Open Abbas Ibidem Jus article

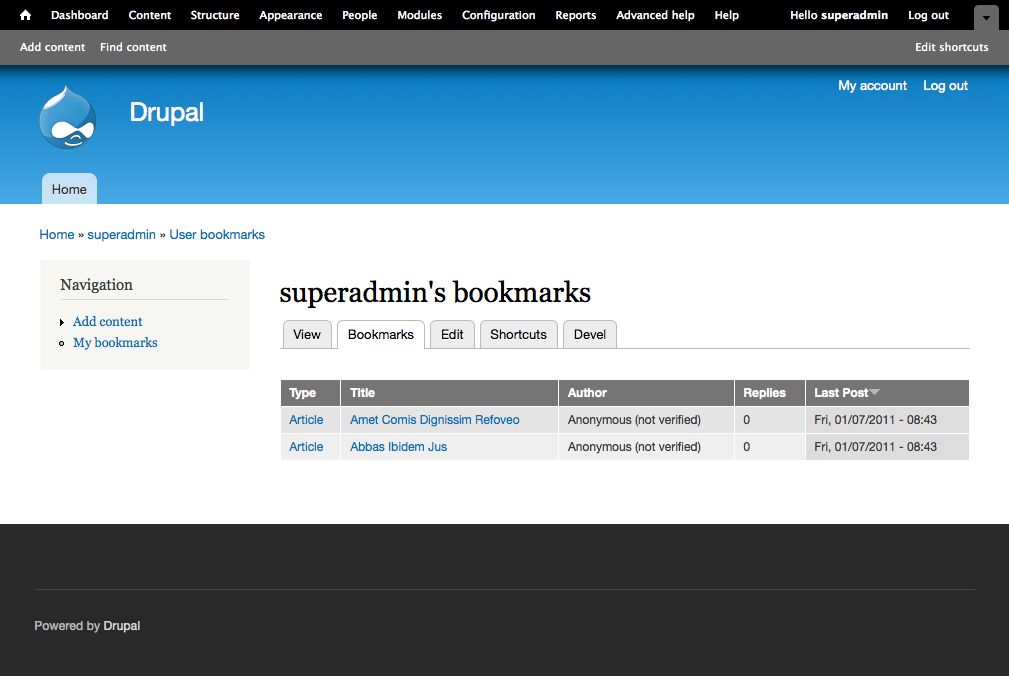point(398,447)
